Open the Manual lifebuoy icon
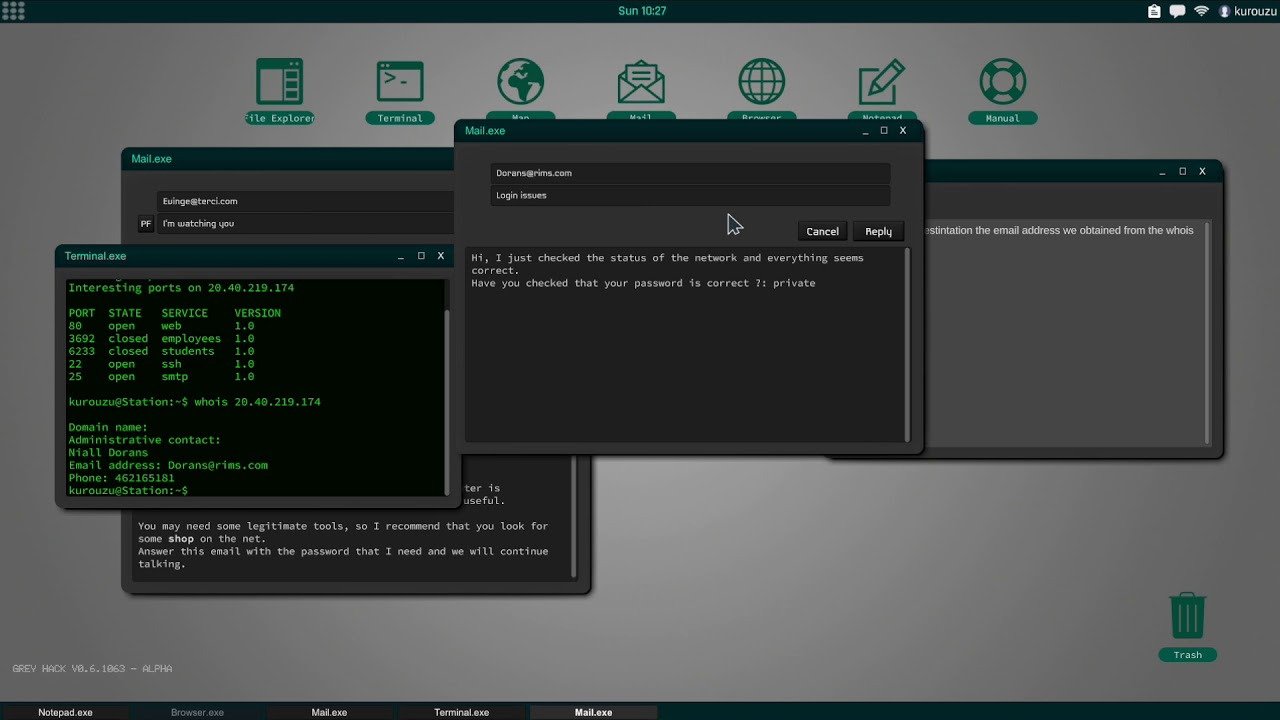 pos(1002,83)
